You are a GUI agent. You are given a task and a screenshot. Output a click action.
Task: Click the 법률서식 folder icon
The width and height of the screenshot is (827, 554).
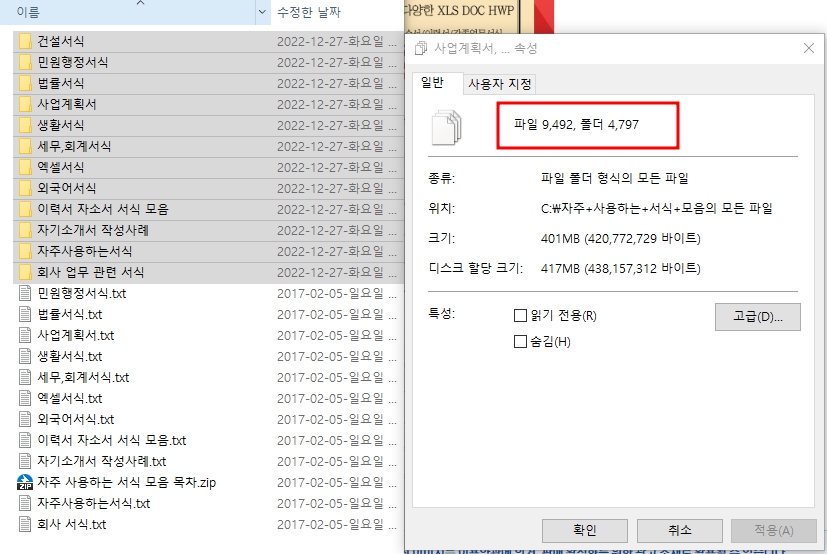point(25,83)
